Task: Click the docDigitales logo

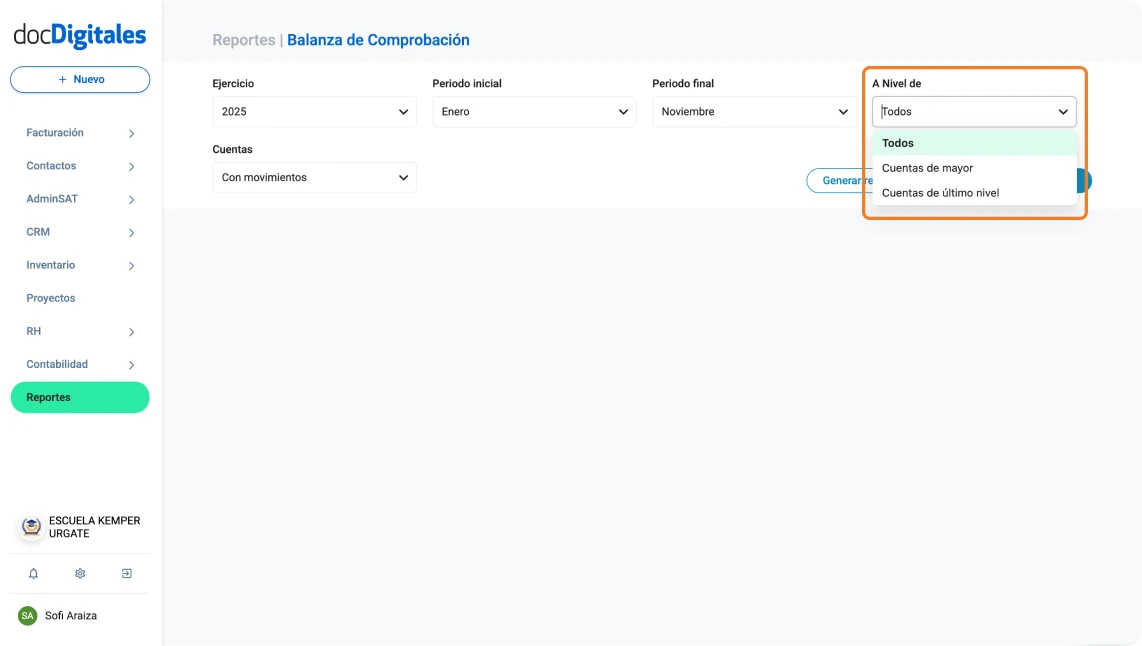Action: tap(79, 34)
